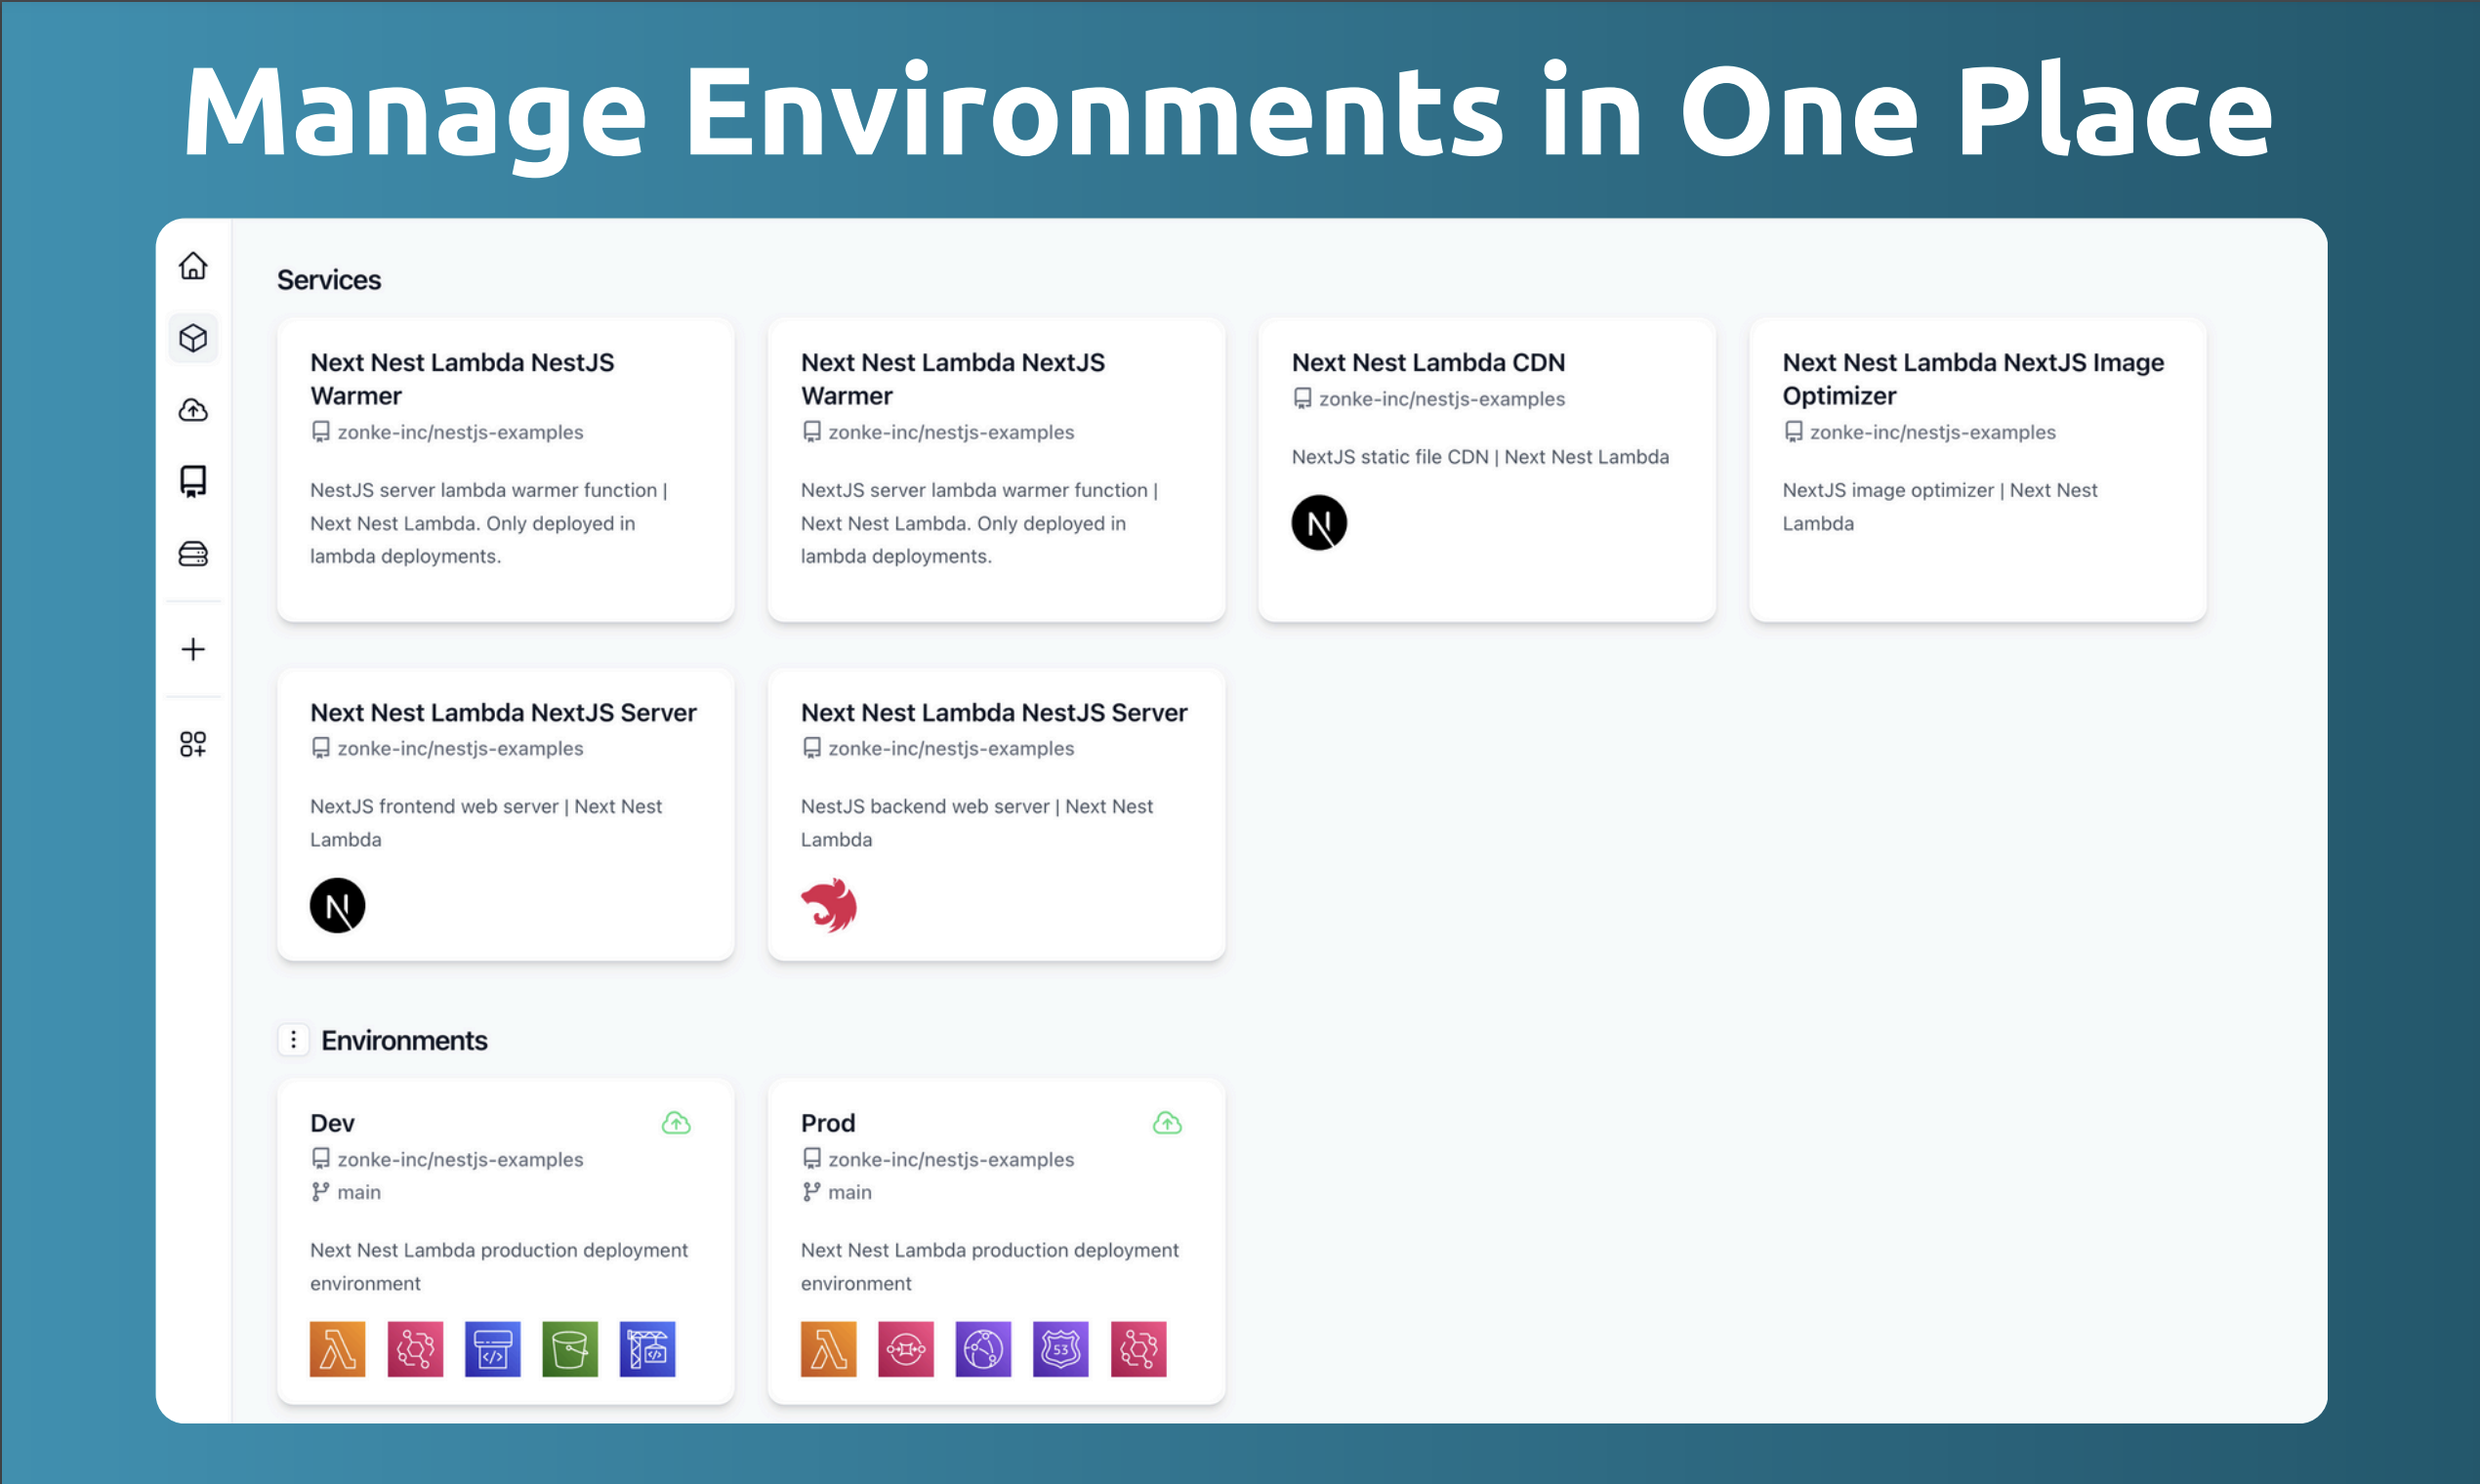Click the EventBridge icon in Prod environment

[x=1138, y=1349]
